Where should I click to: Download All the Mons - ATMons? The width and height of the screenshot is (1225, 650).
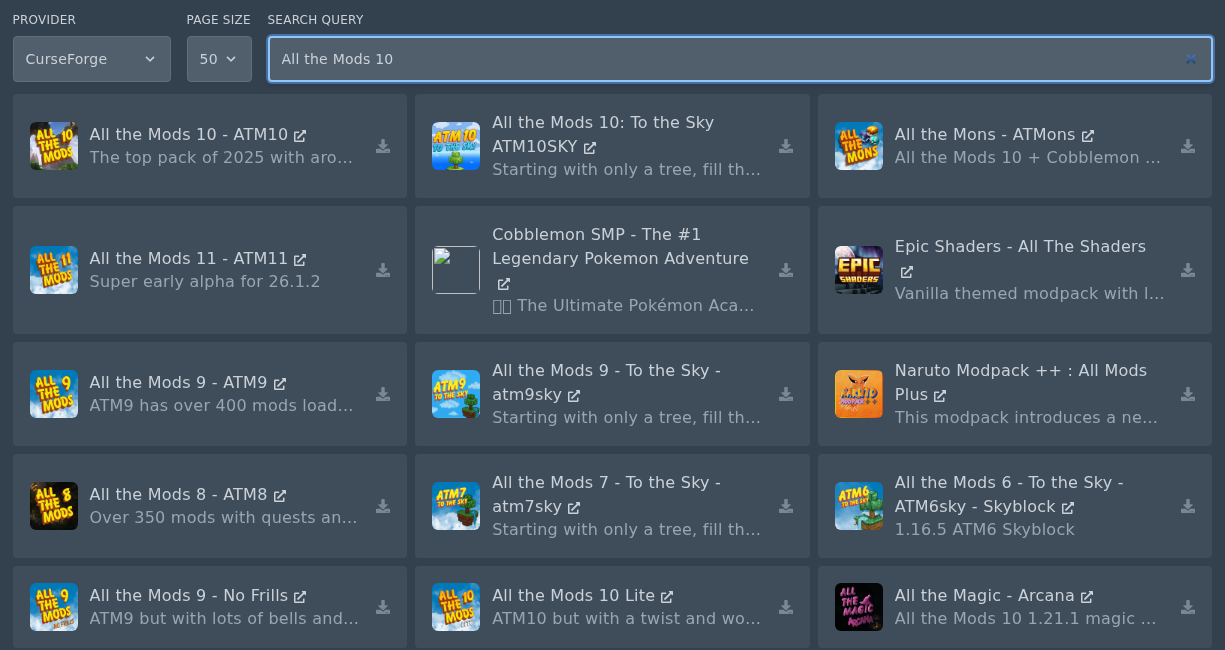(x=1188, y=146)
